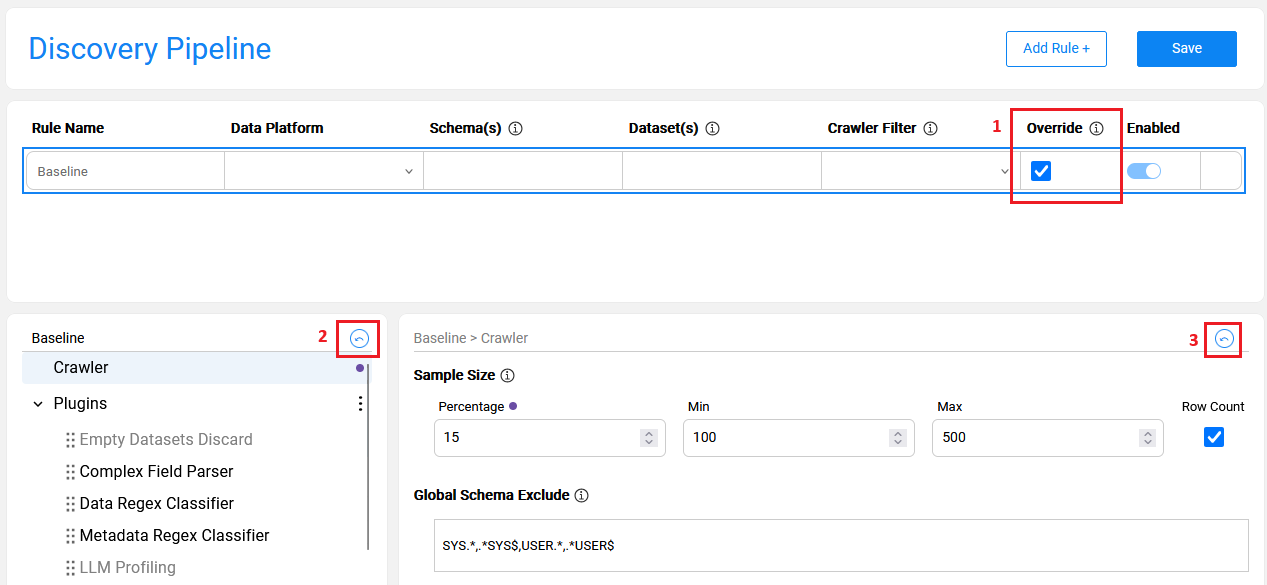Click the Add Rule + button

[1056, 48]
